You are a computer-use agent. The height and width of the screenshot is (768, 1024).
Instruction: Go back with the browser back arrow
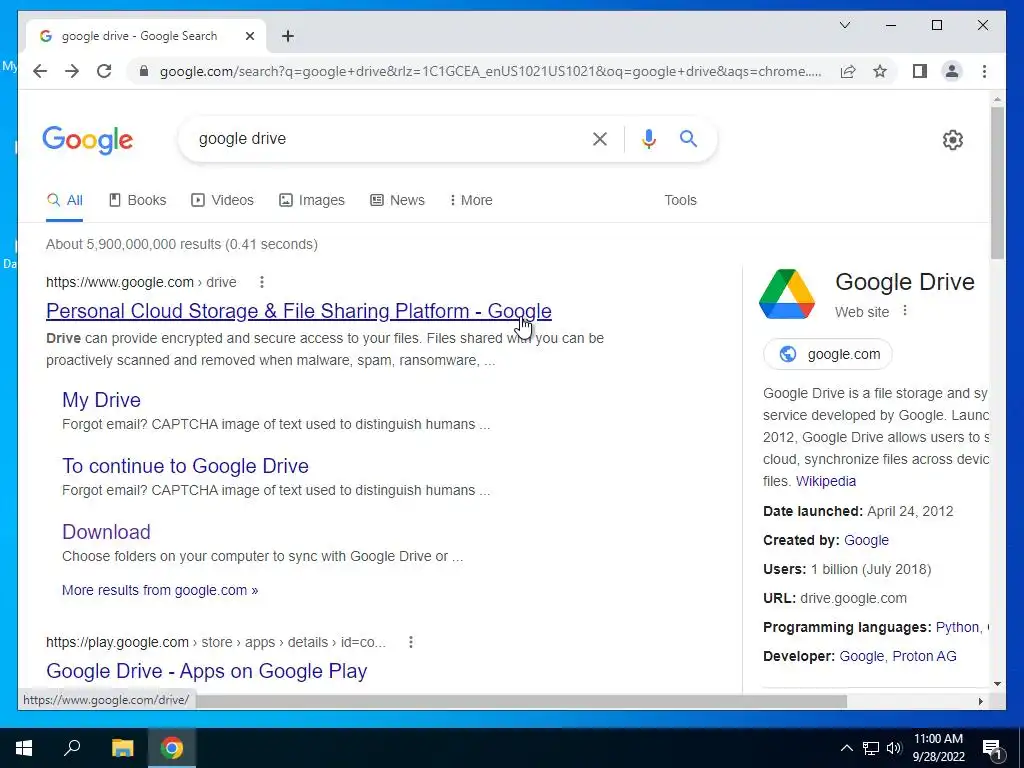pos(40,71)
